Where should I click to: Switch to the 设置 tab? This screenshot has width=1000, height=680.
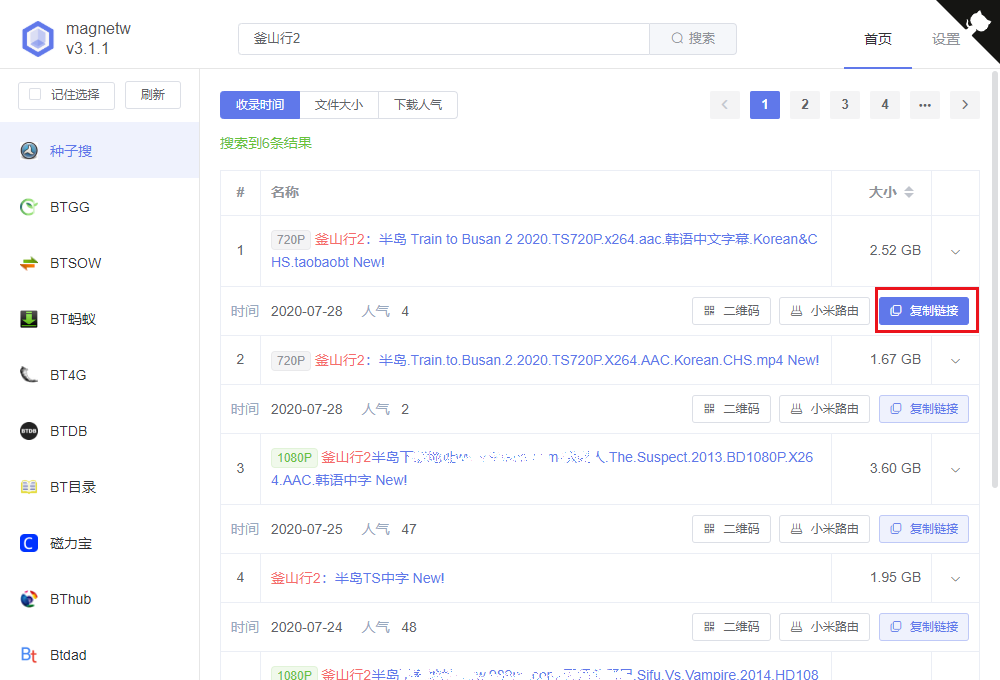945,38
